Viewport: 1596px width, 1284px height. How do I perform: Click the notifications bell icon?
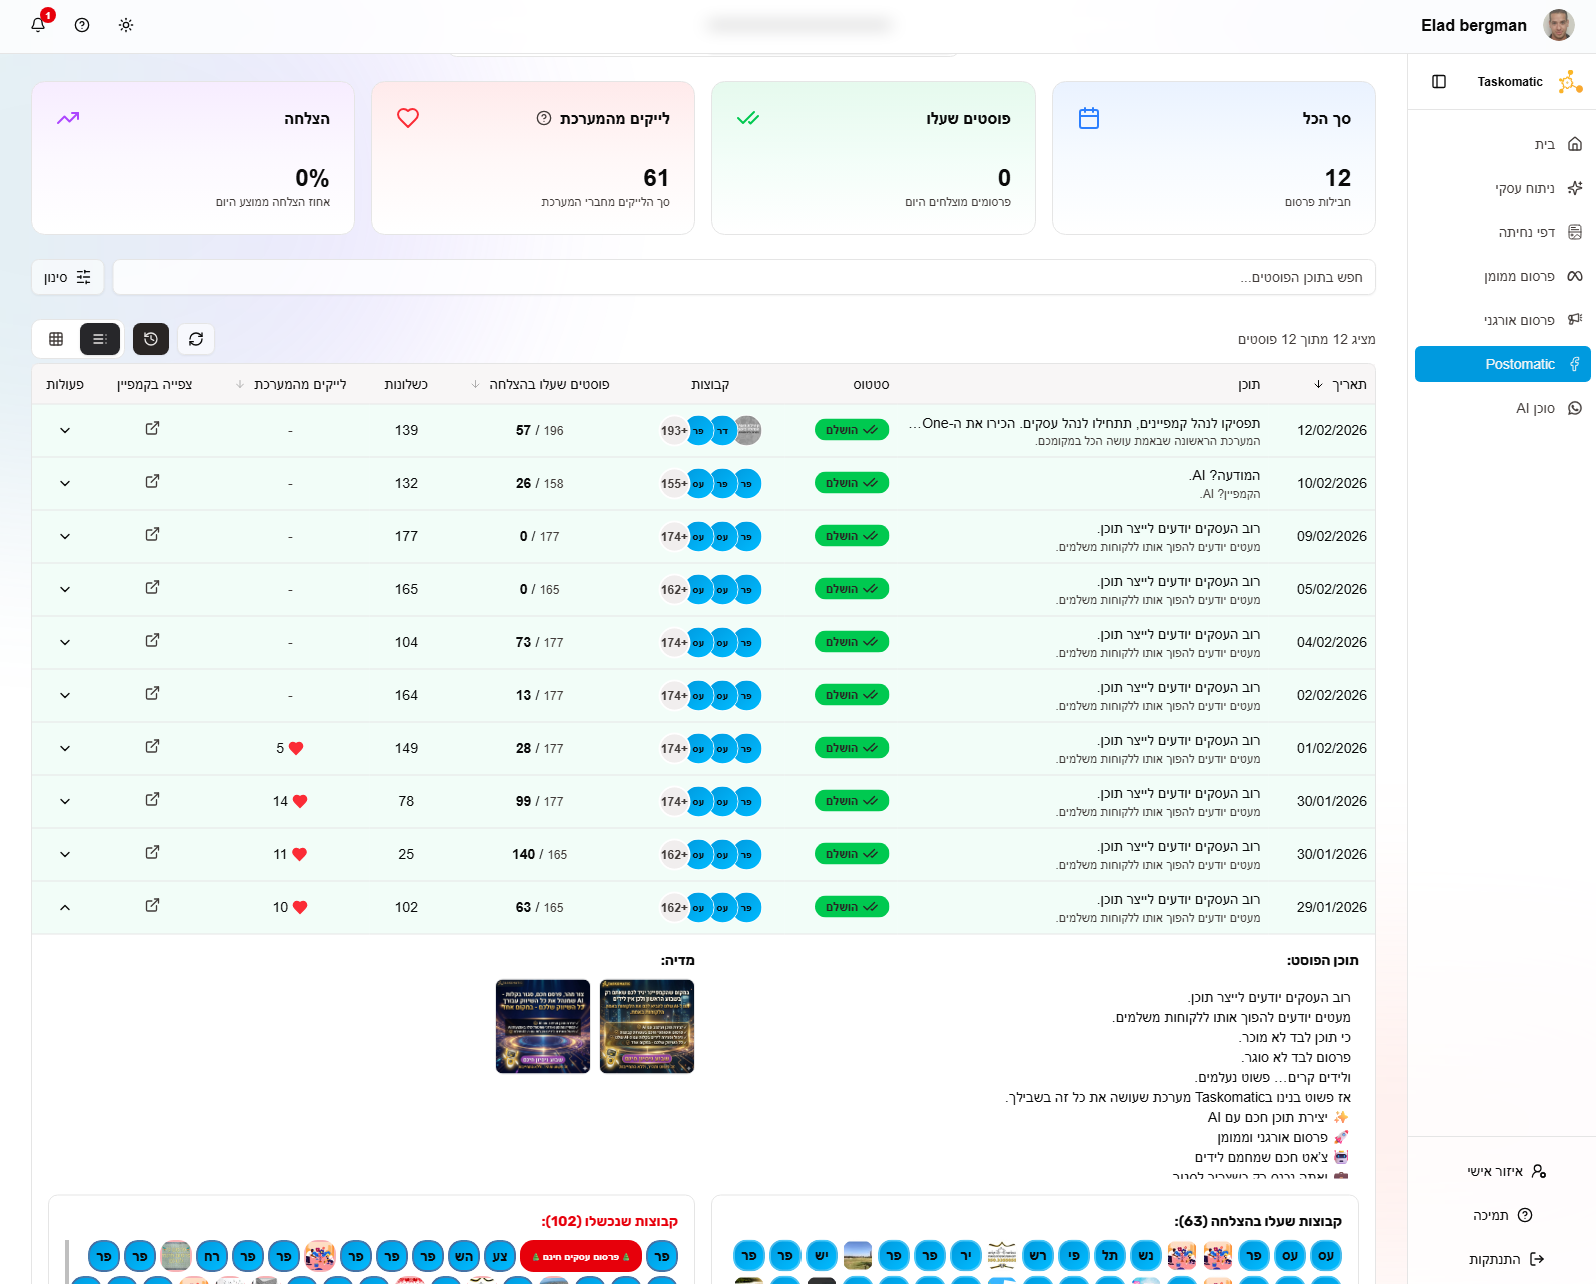coord(38,25)
